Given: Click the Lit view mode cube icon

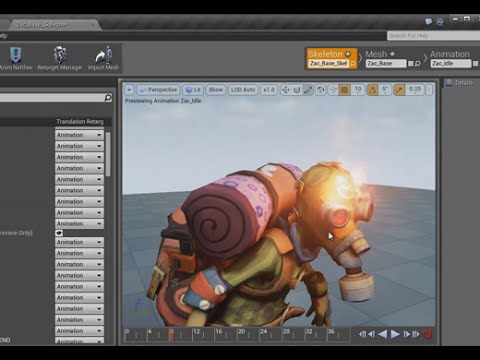Looking at the screenshot, I should click(189, 90).
